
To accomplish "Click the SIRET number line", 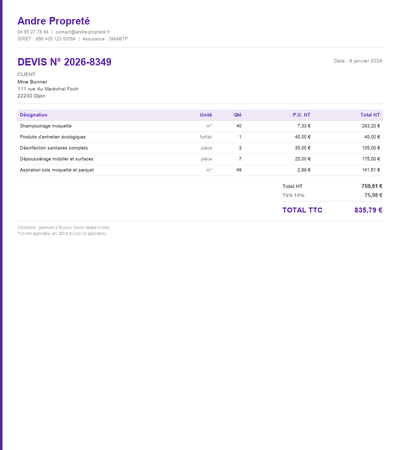I will [x=46, y=39].
